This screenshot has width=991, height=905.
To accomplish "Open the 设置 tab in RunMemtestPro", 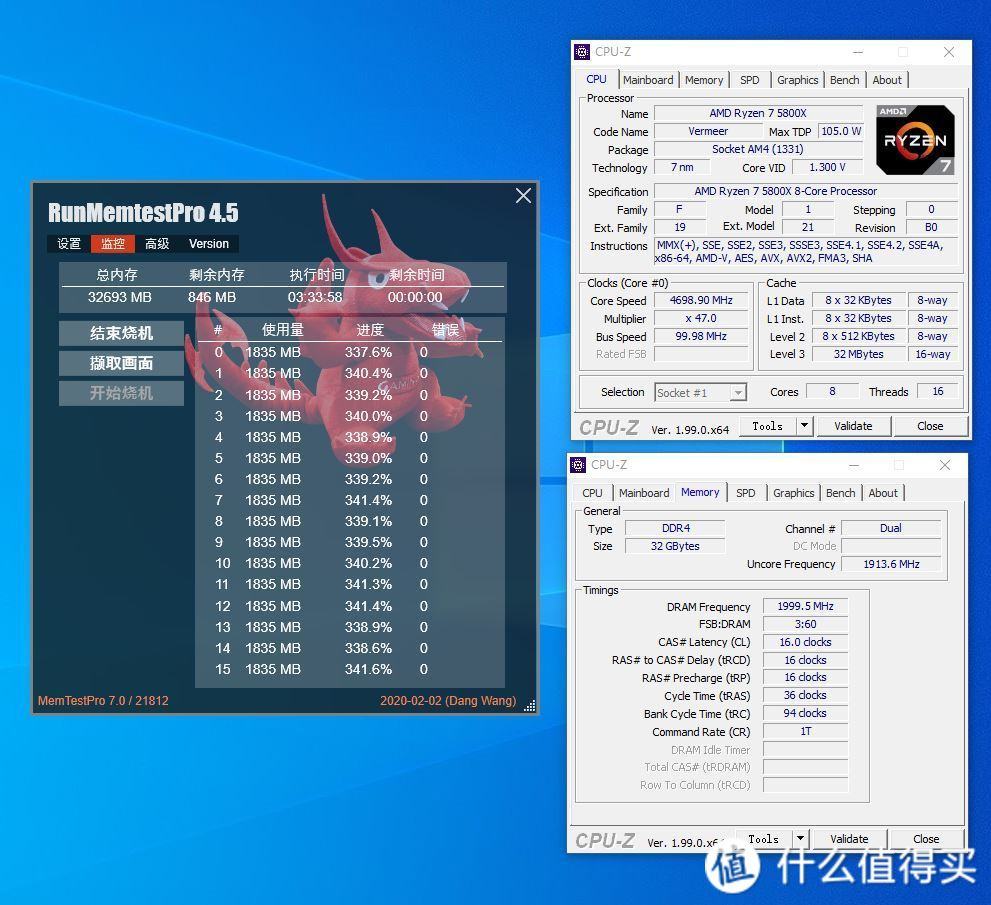I will (69, 244).
